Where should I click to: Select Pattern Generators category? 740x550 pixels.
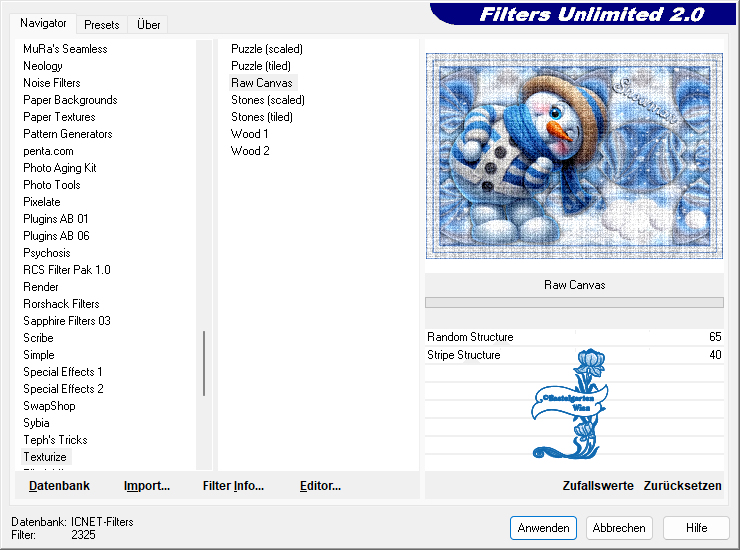point(68,134)
